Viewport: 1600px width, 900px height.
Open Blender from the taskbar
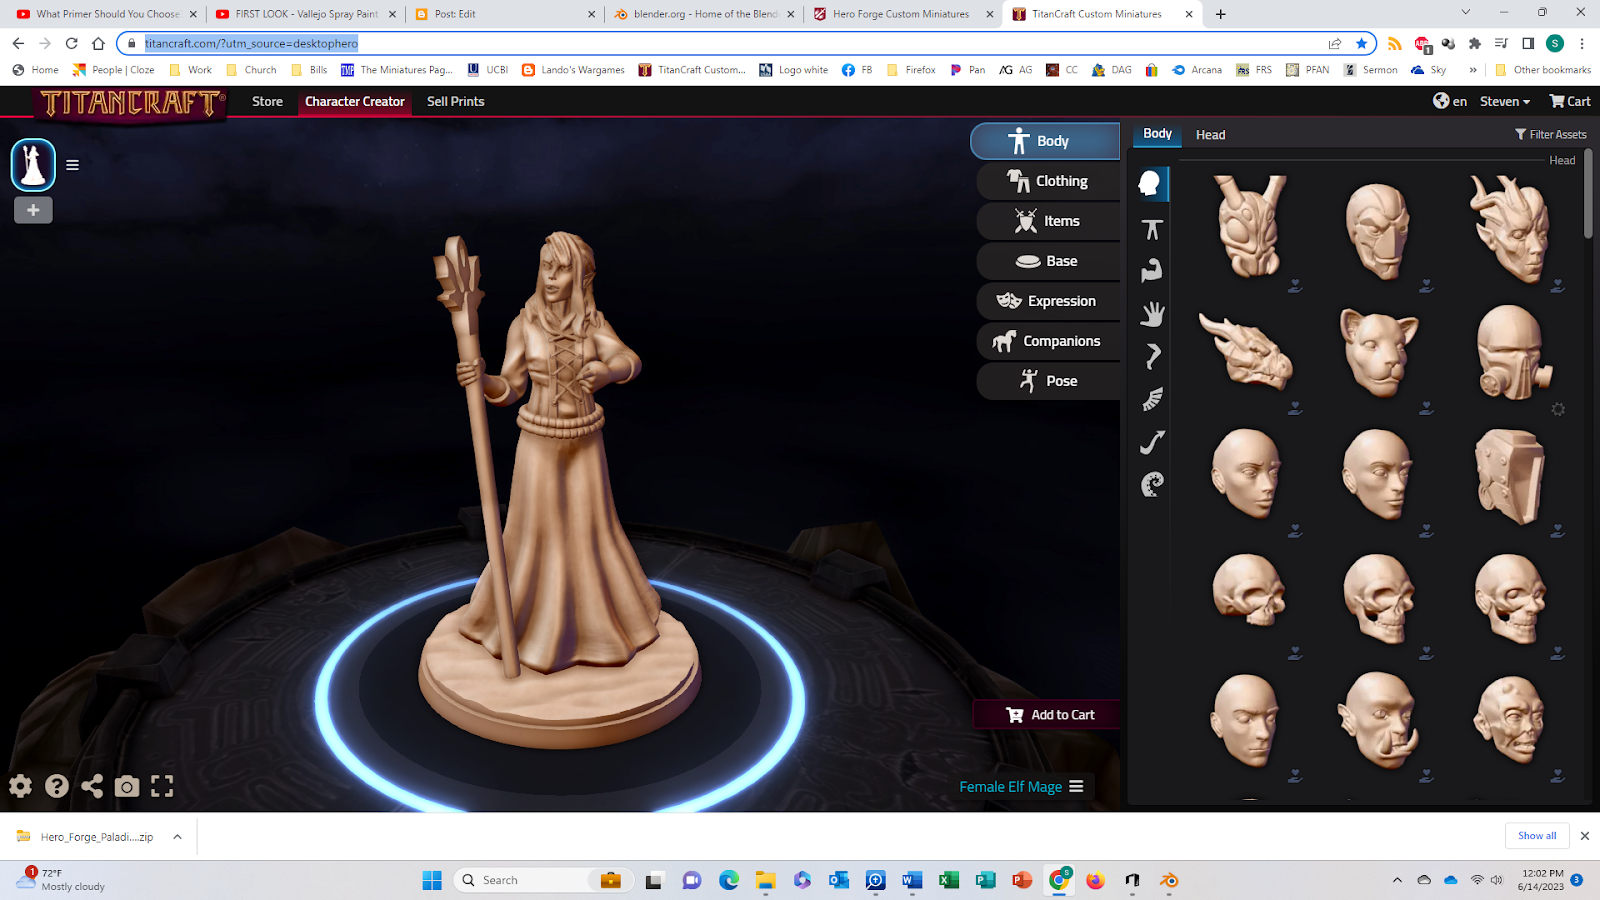click(1169, 880)
